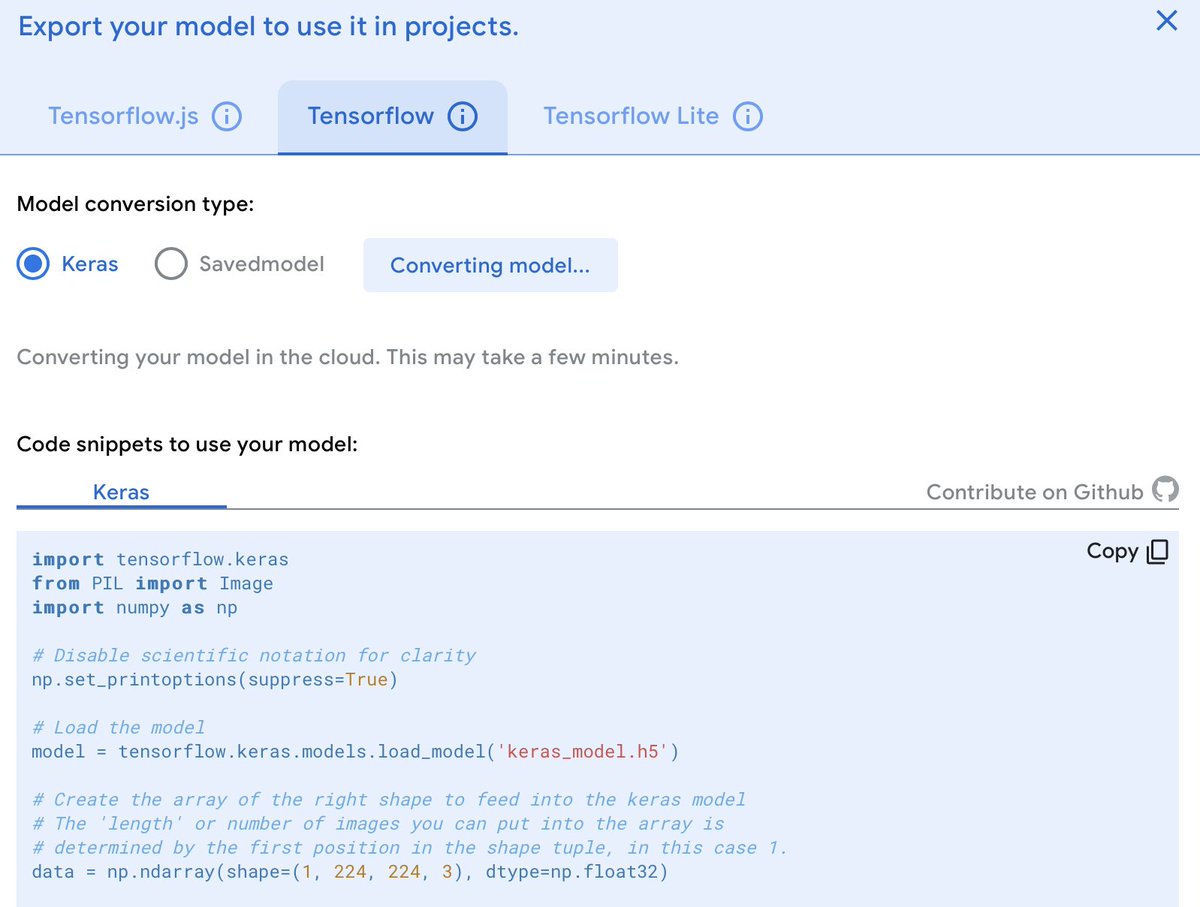Click the copy clipboard icon
This screenshot has height=907, width=1200.
point(1157,552)
